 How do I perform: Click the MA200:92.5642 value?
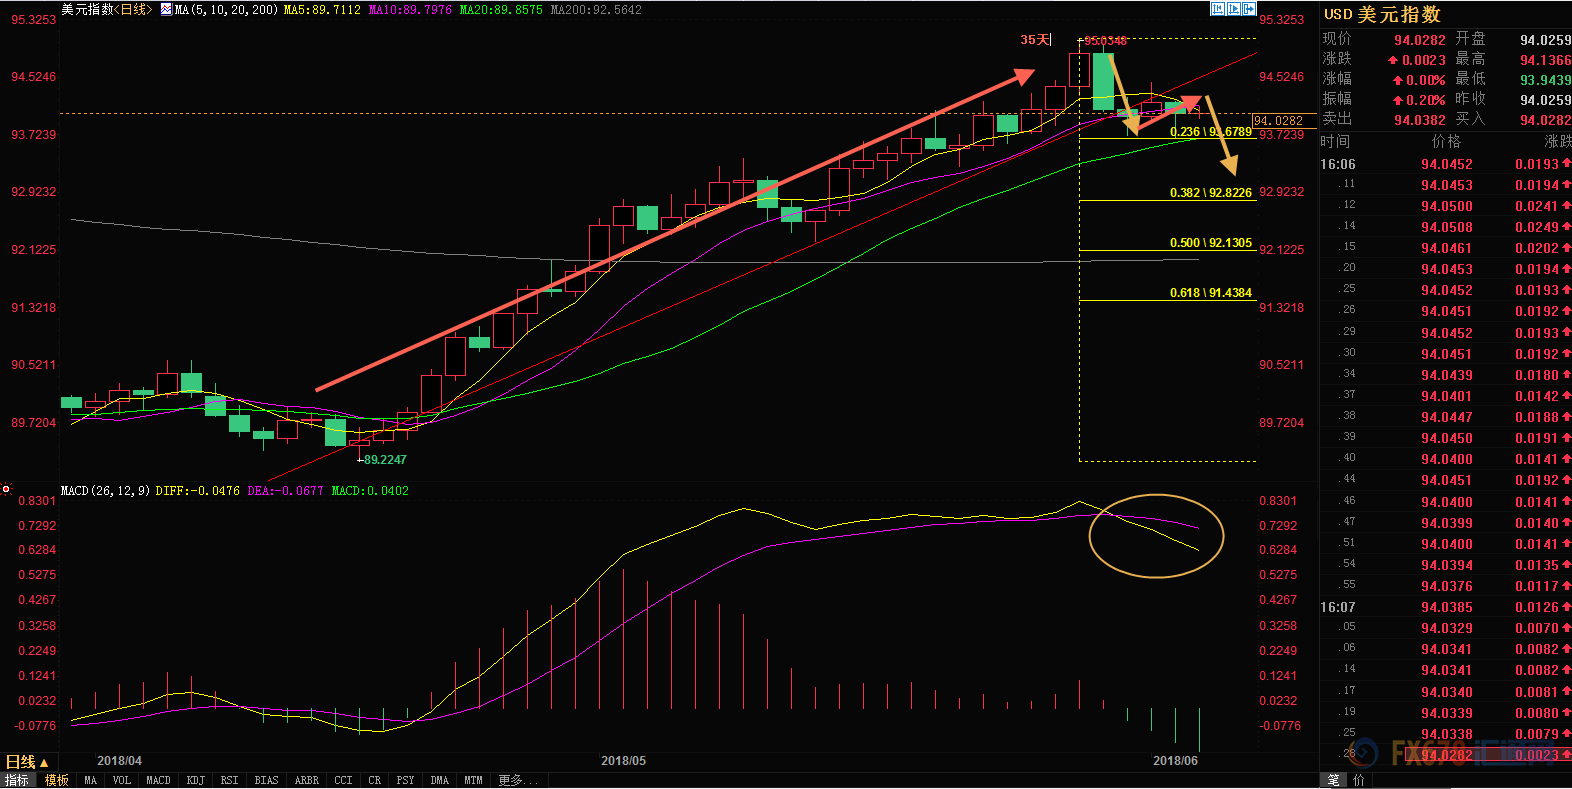point(596,9)
